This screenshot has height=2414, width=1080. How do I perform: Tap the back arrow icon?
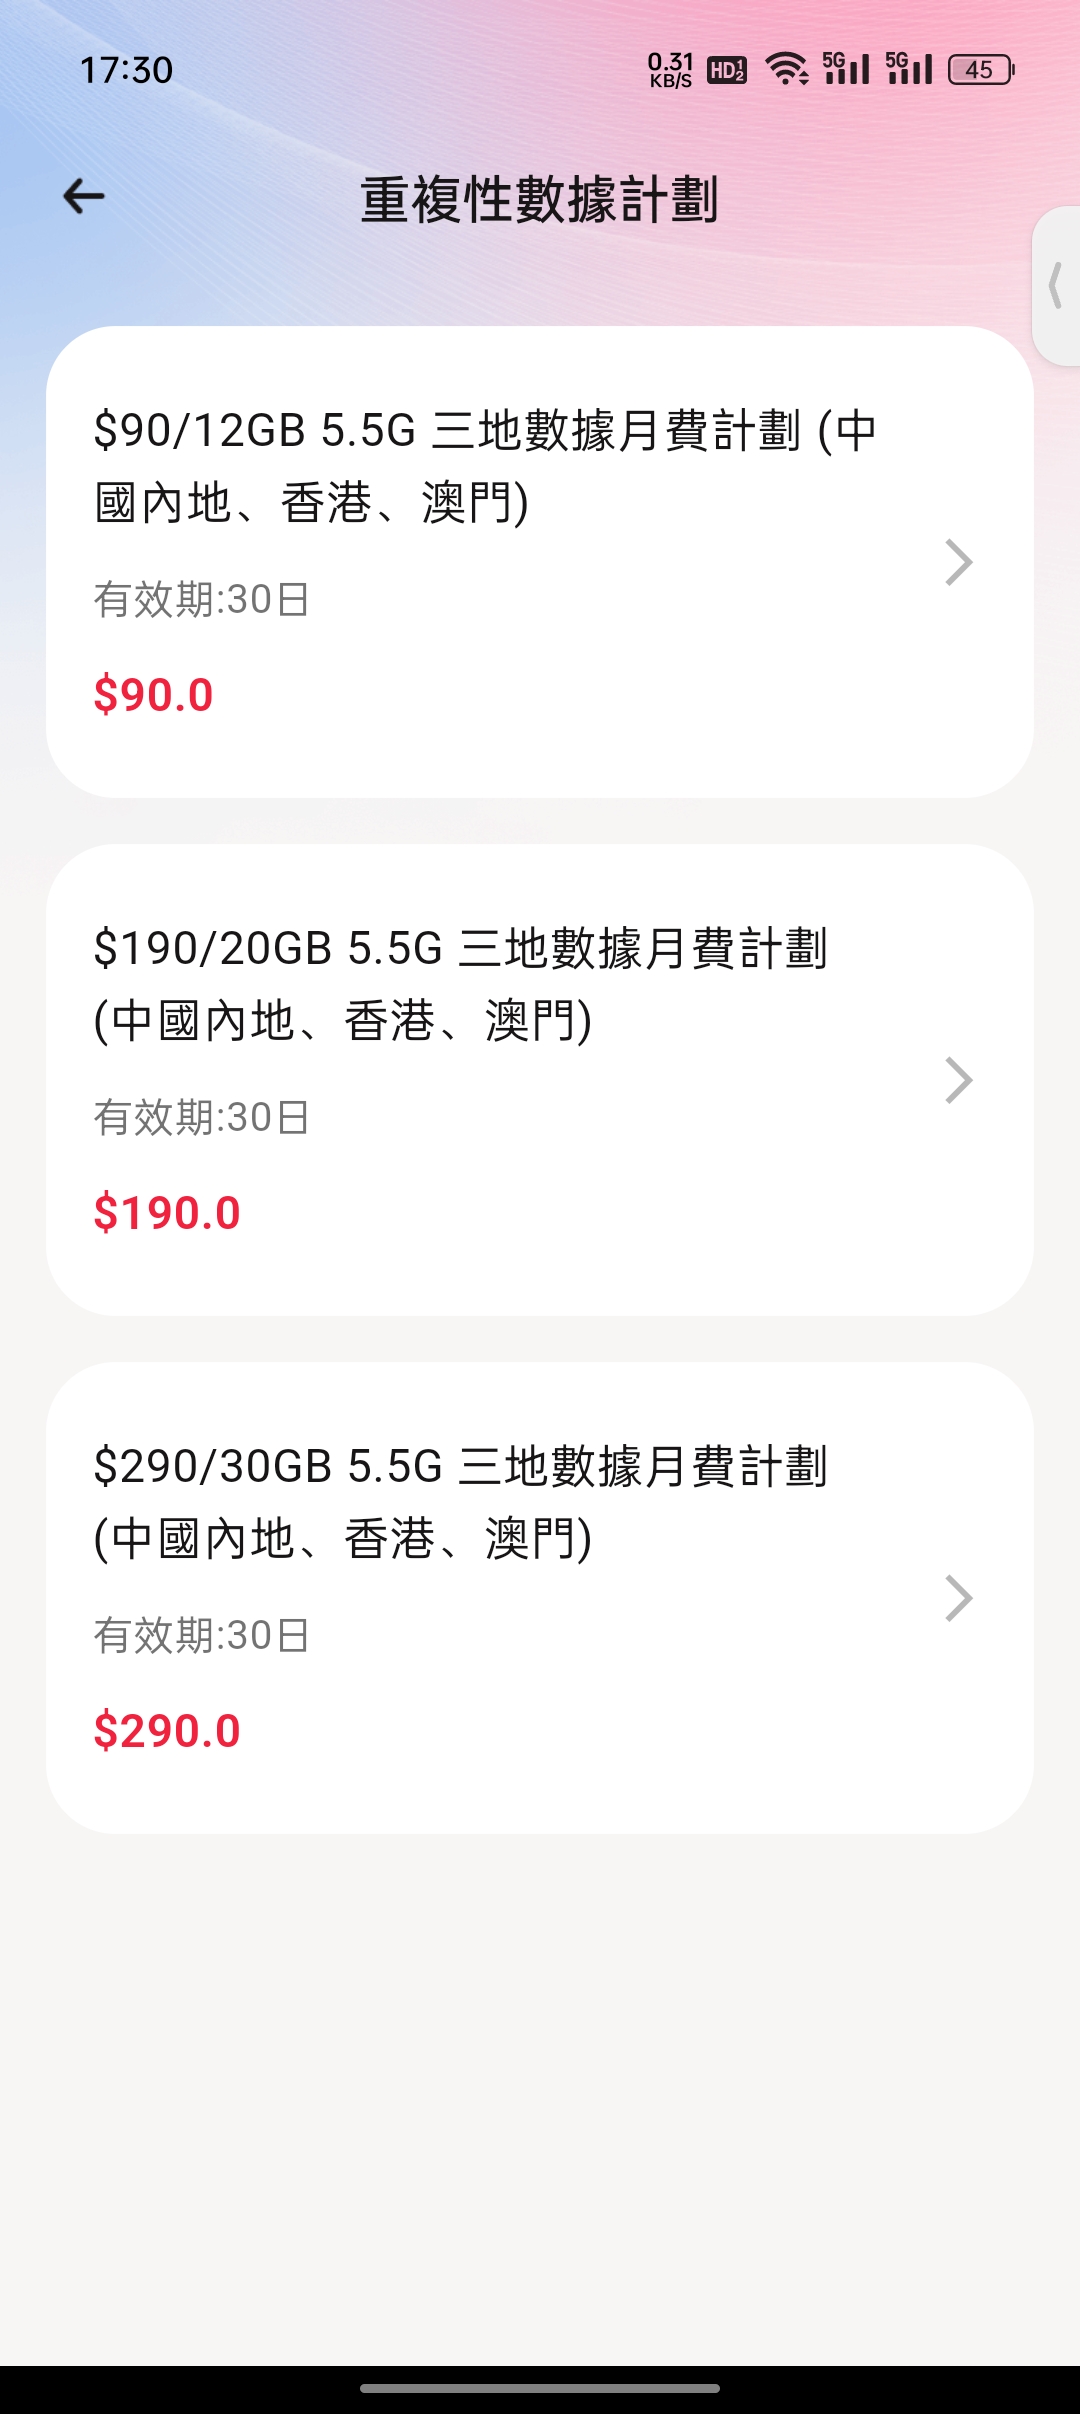click(84, 197)
